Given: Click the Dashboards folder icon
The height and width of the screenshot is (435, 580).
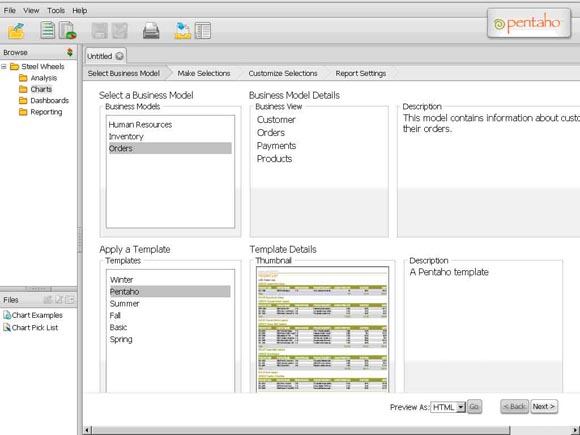Looking at the screenshot, I should pyautogui.click(x=23, y=101).
